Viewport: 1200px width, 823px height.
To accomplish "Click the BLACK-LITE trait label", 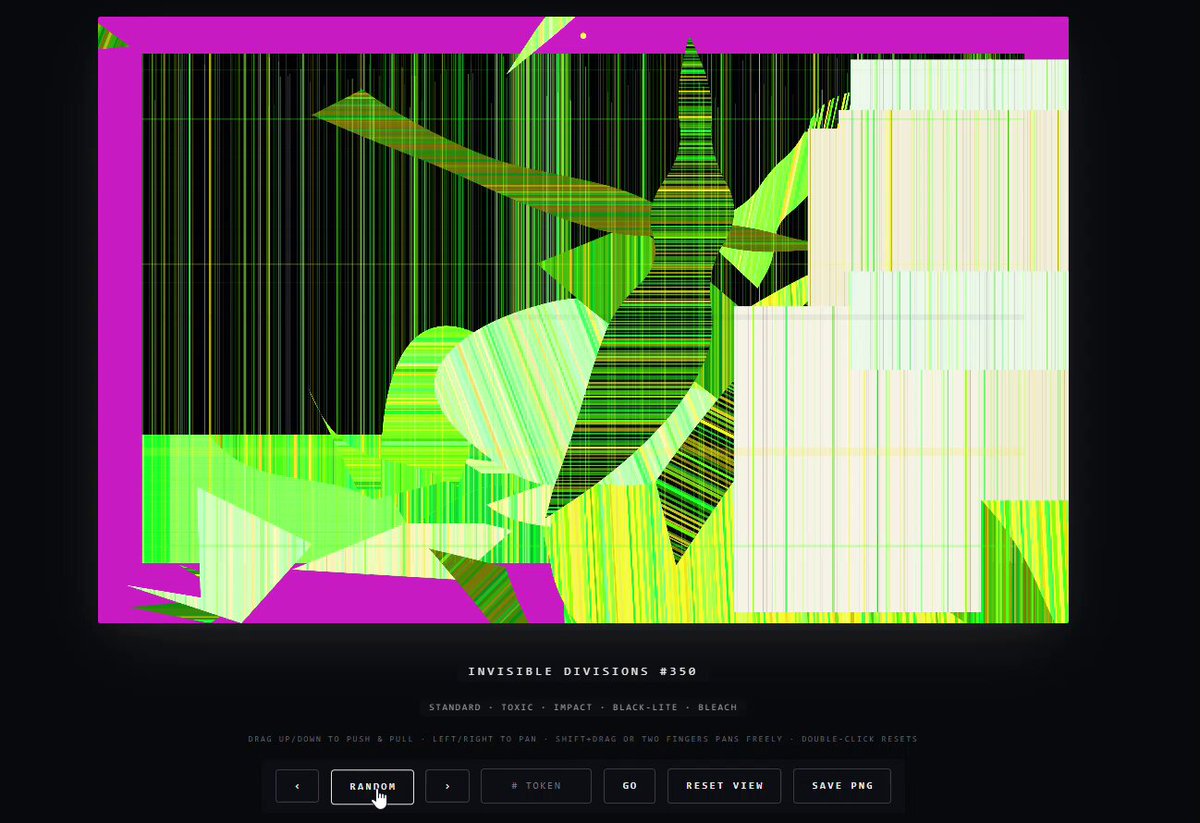I will pos(646,707).
